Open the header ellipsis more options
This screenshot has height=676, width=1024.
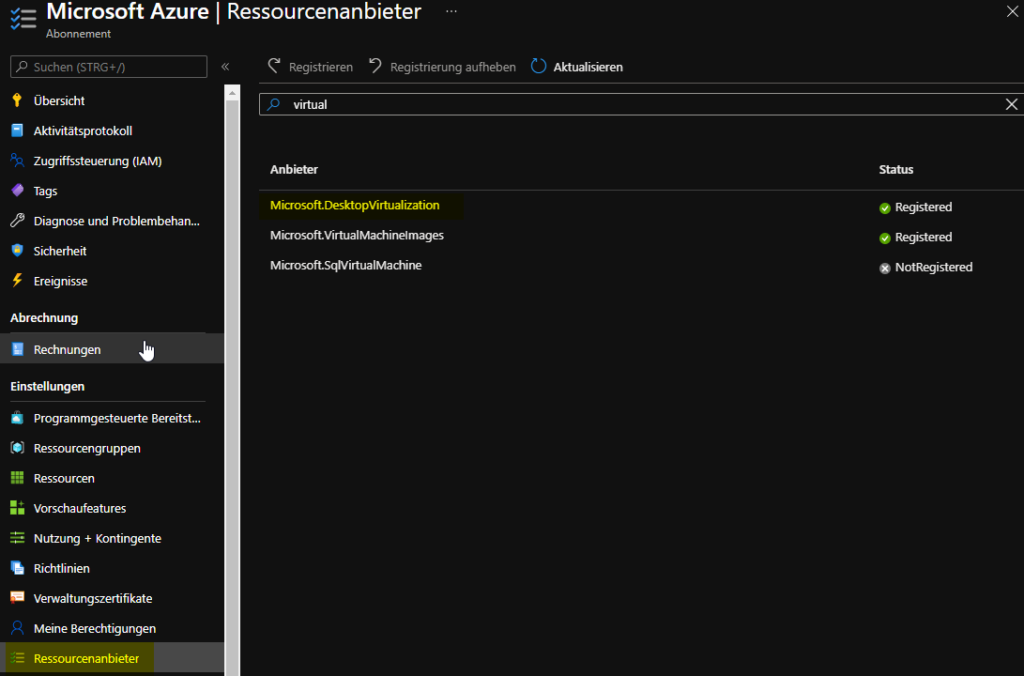(451, 12)
